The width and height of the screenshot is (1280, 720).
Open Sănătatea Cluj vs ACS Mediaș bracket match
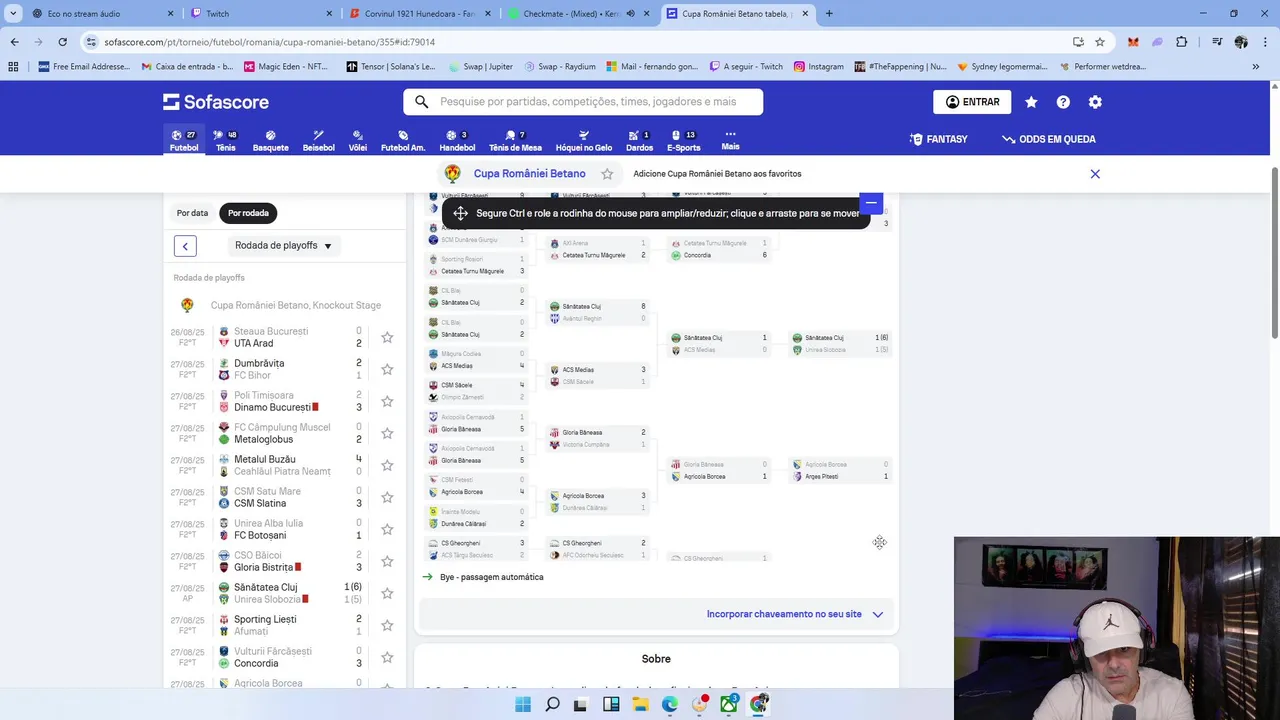(x=719, y=344)
